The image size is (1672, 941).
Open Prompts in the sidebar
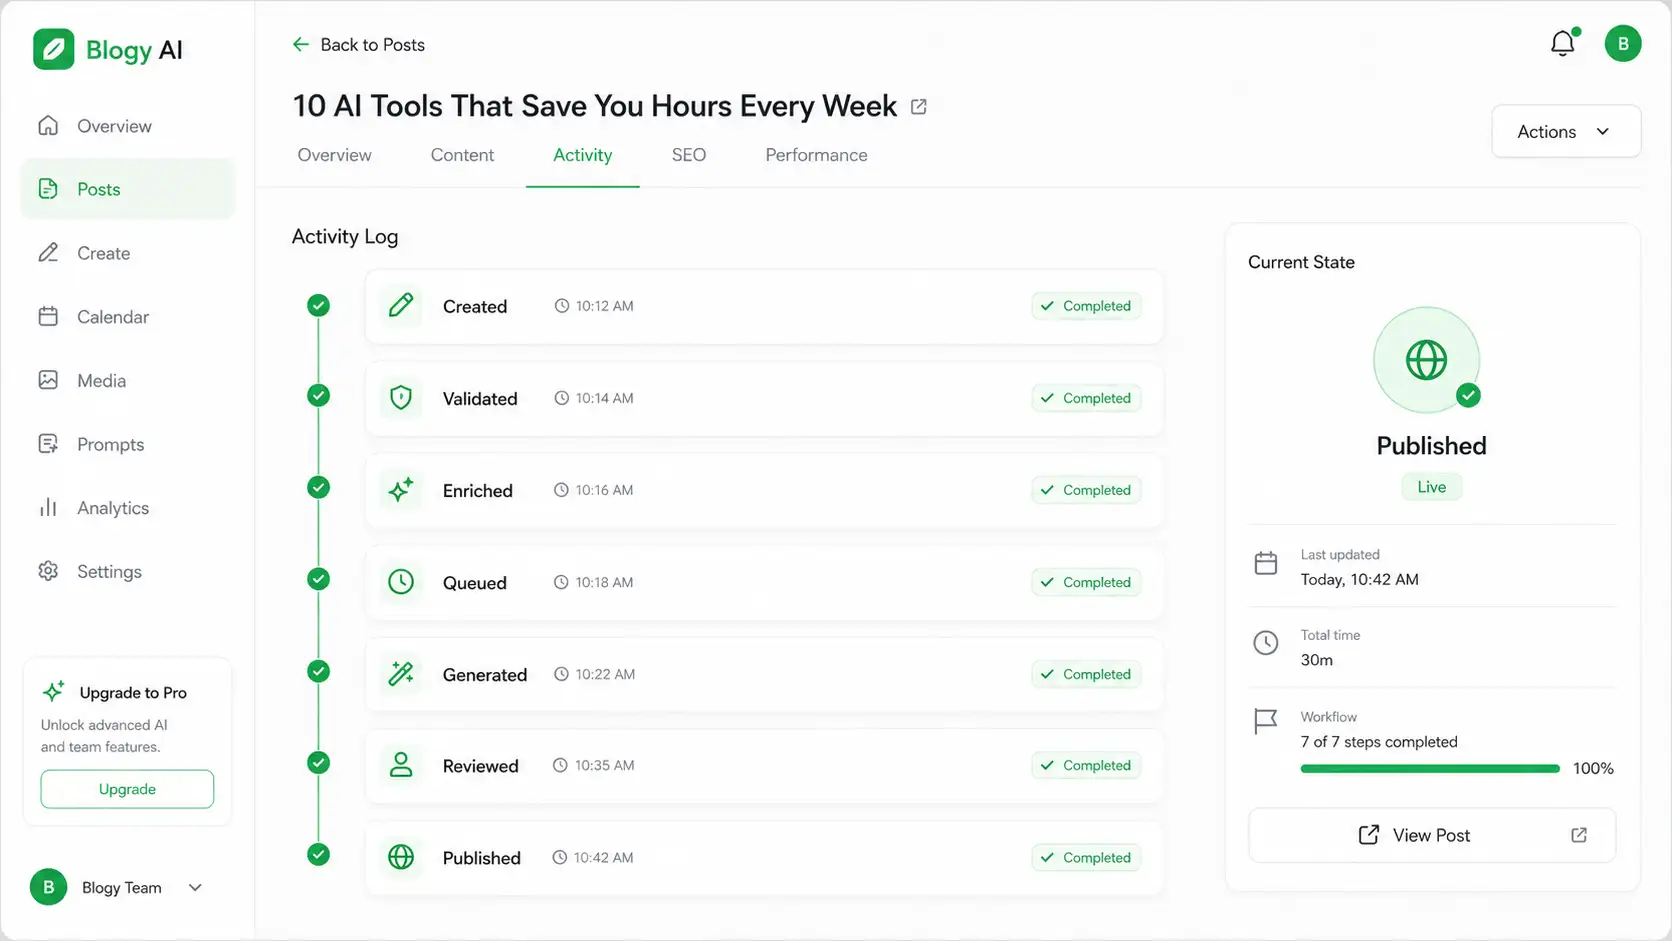pyautogui.click(x=128, y=444)
